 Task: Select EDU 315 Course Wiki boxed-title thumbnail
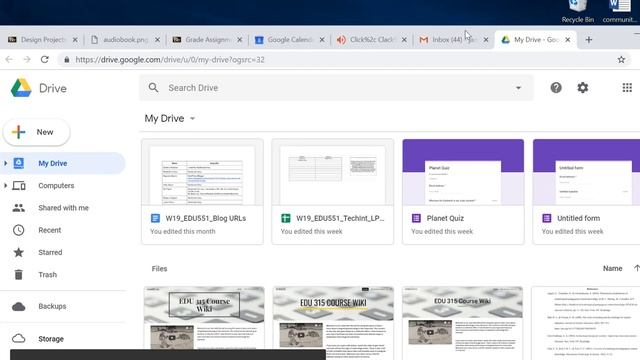[204, 318]
